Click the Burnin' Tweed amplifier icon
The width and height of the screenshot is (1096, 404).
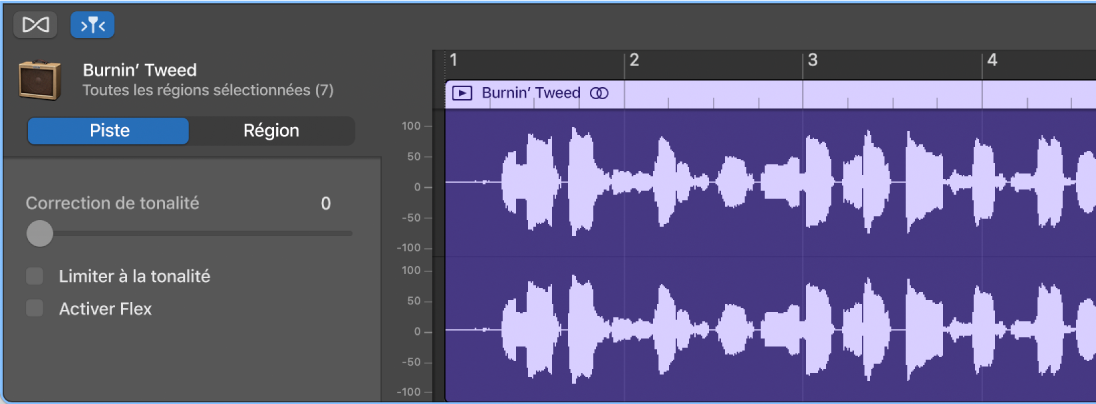(41, 80)
